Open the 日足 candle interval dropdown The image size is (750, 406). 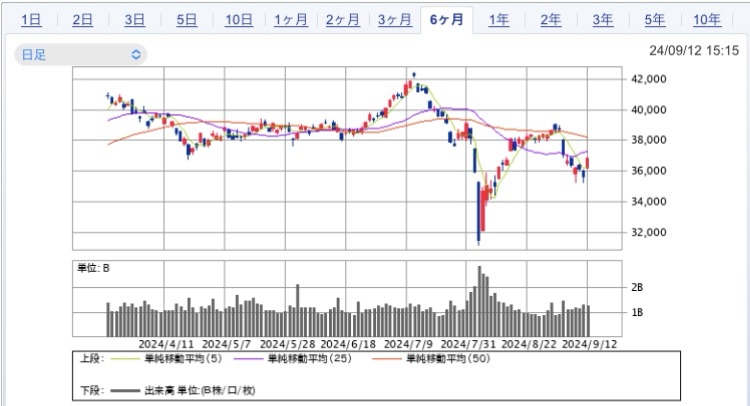click(x=80, y=55)
